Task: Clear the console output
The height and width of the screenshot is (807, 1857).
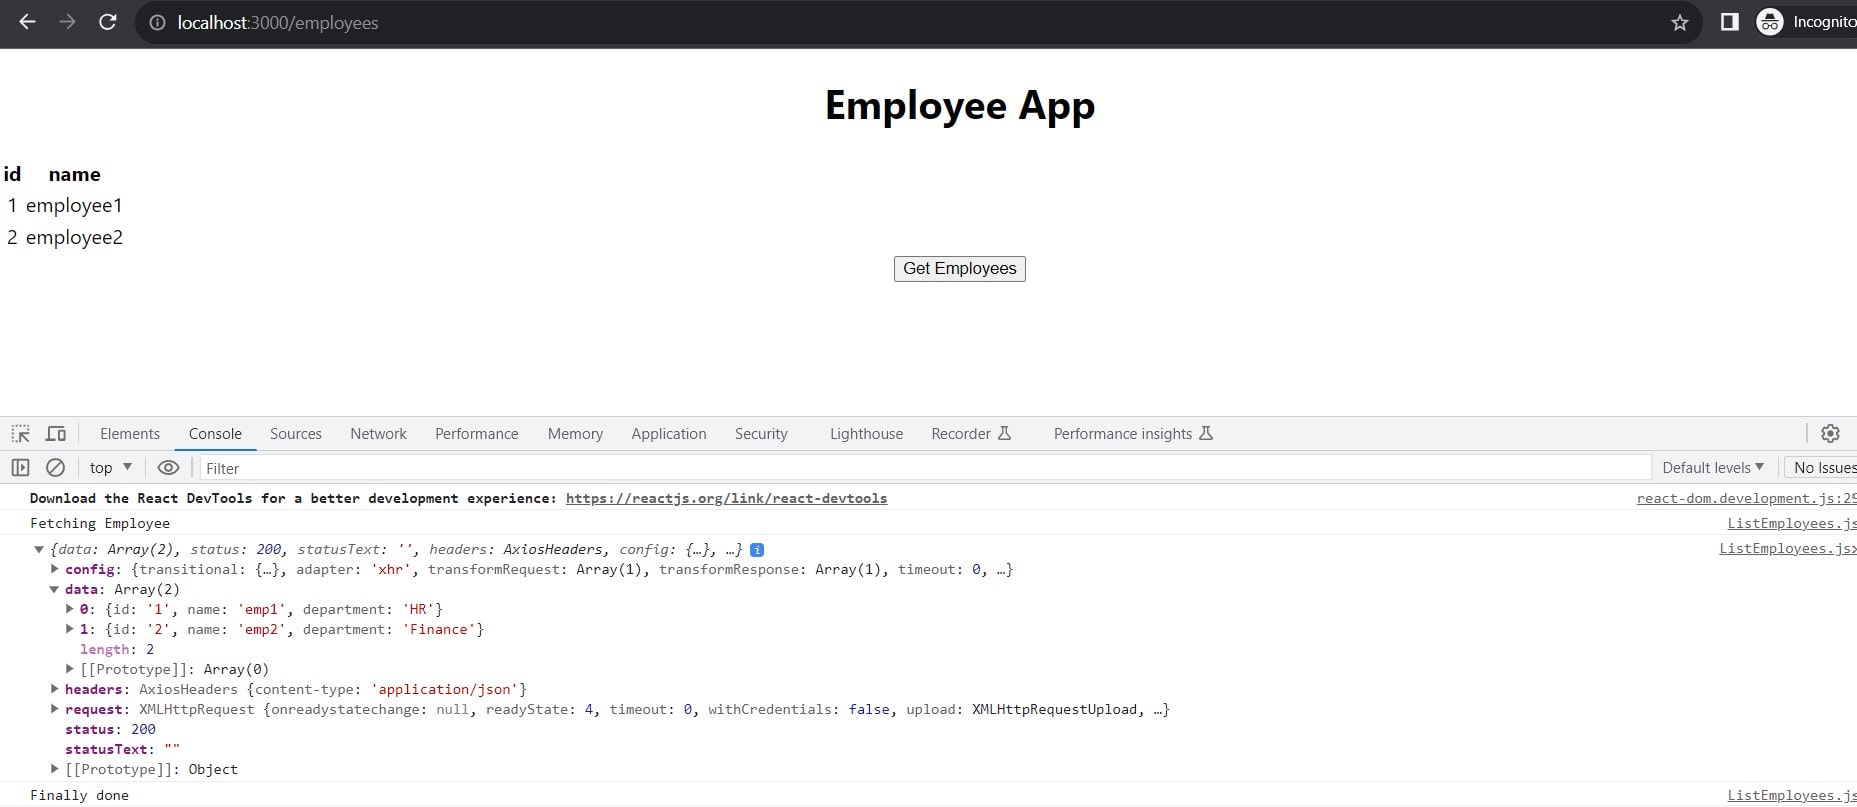Action: tap(56, 467)
